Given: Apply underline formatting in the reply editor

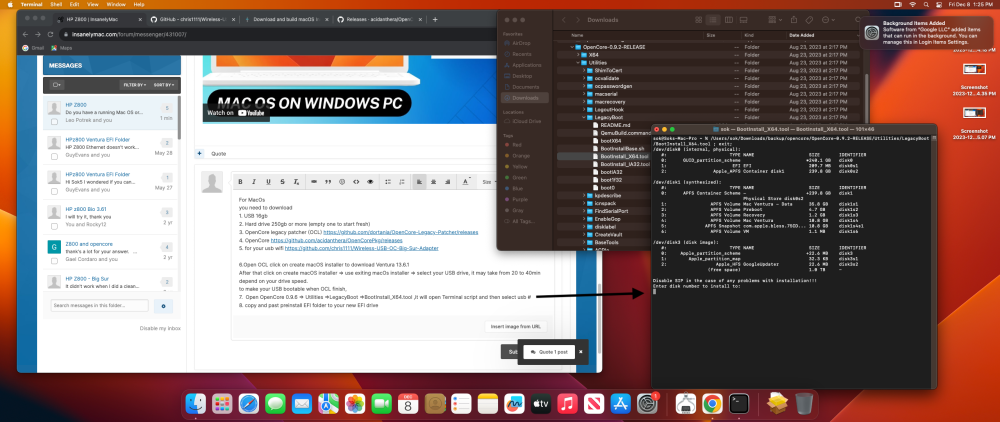Looking at the screenshot, I should coord(268,182).
